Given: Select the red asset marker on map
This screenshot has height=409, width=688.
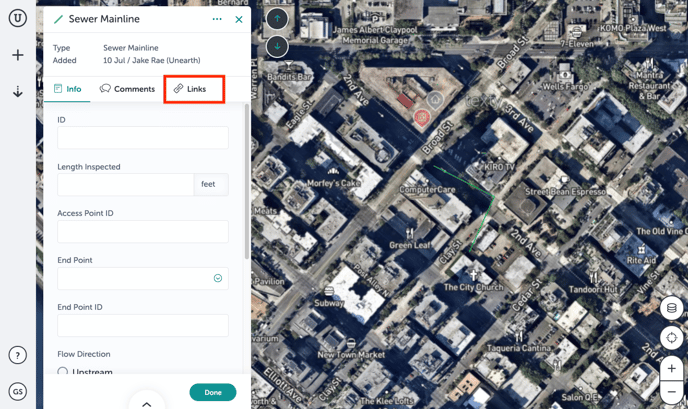Looking at the screenshot, I should (422, 118).
